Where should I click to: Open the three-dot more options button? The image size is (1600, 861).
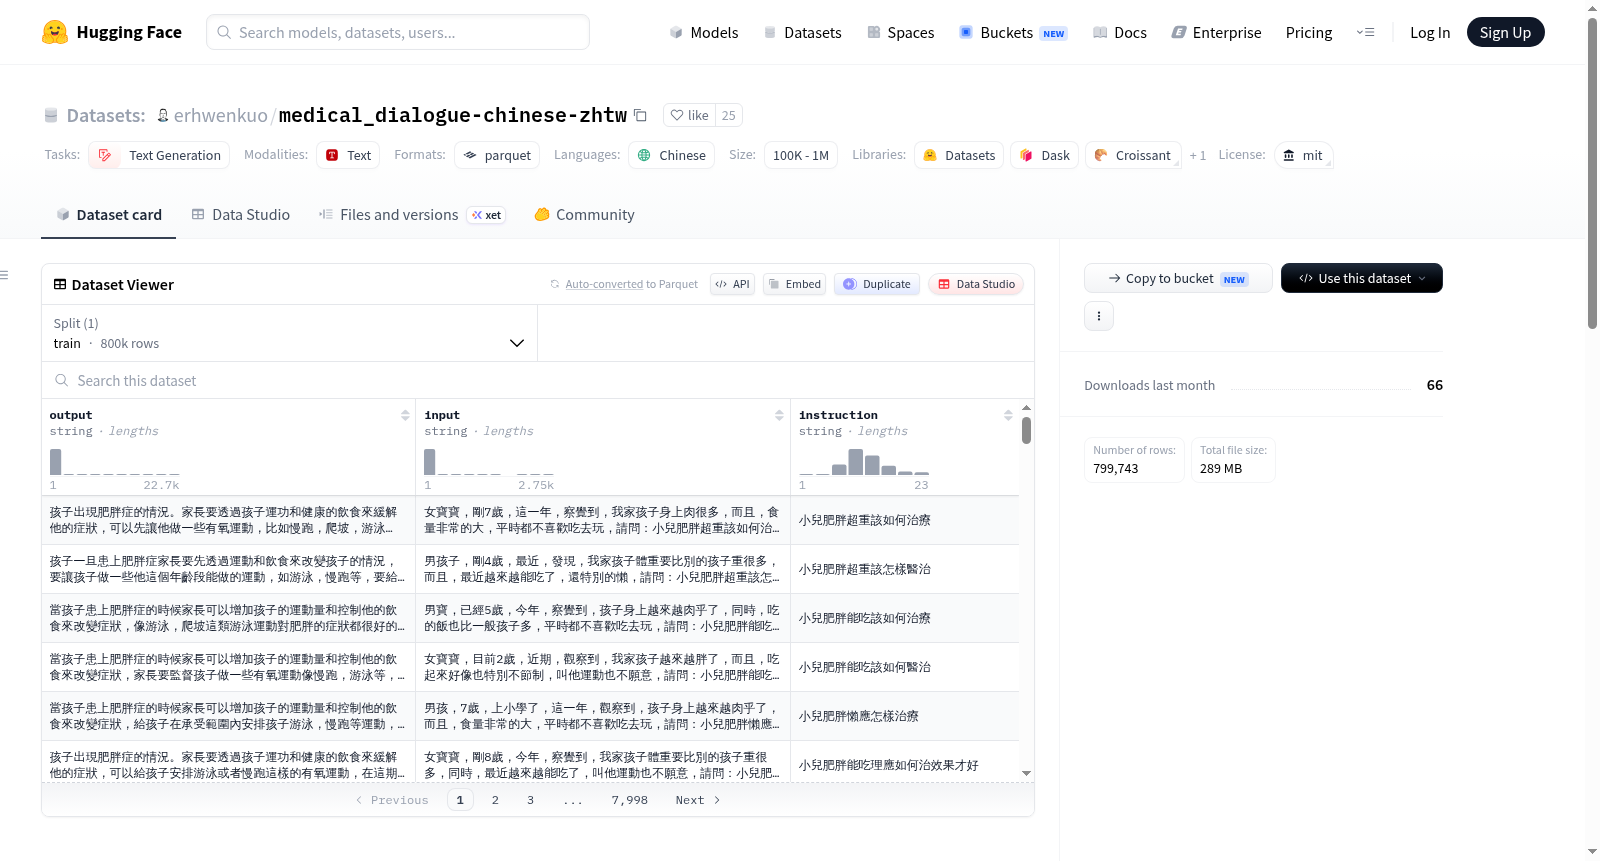click(1099, 316)
